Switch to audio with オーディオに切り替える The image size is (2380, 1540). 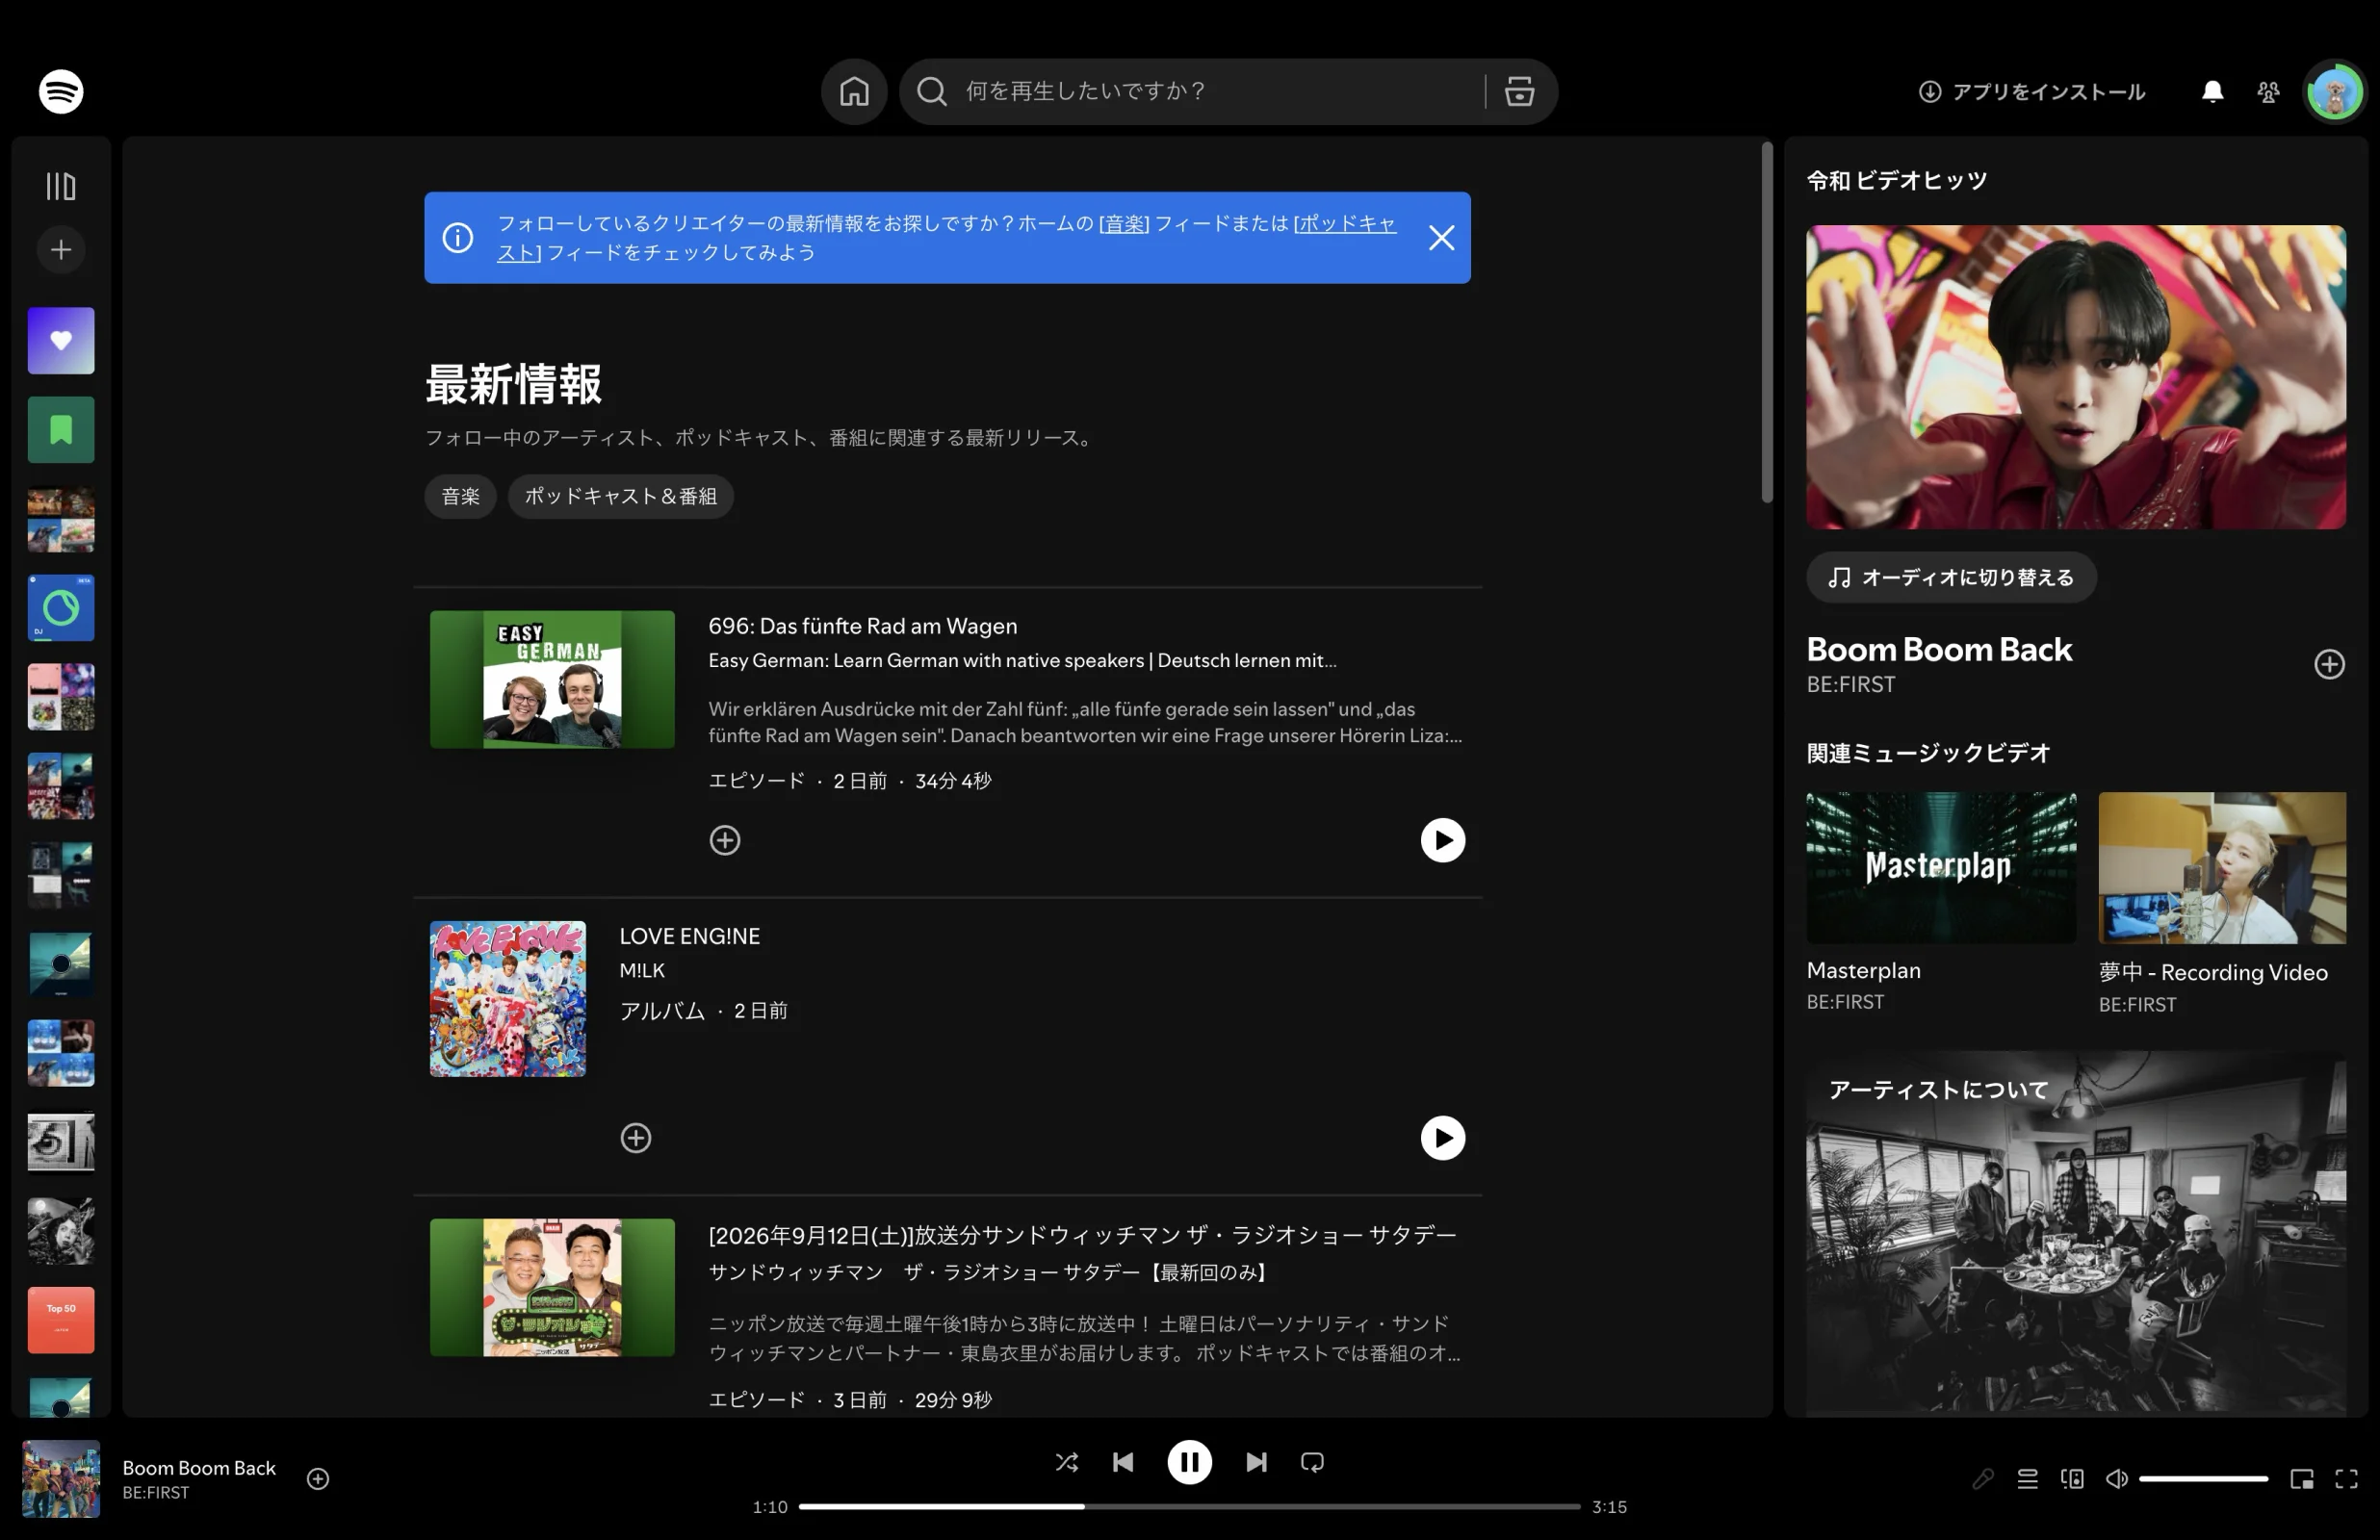[1951, 578]
